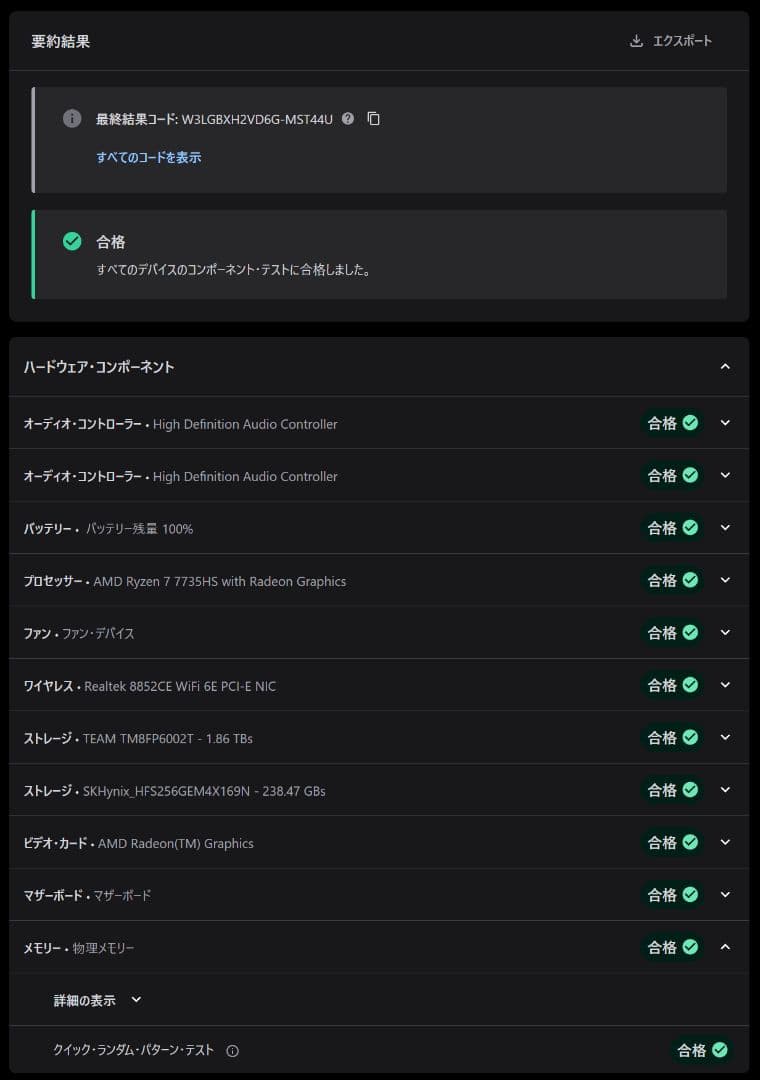Viewport: 760px width, 1080px height.
Task: Collapse the physical memory row
Action: [x=725, y=947]
